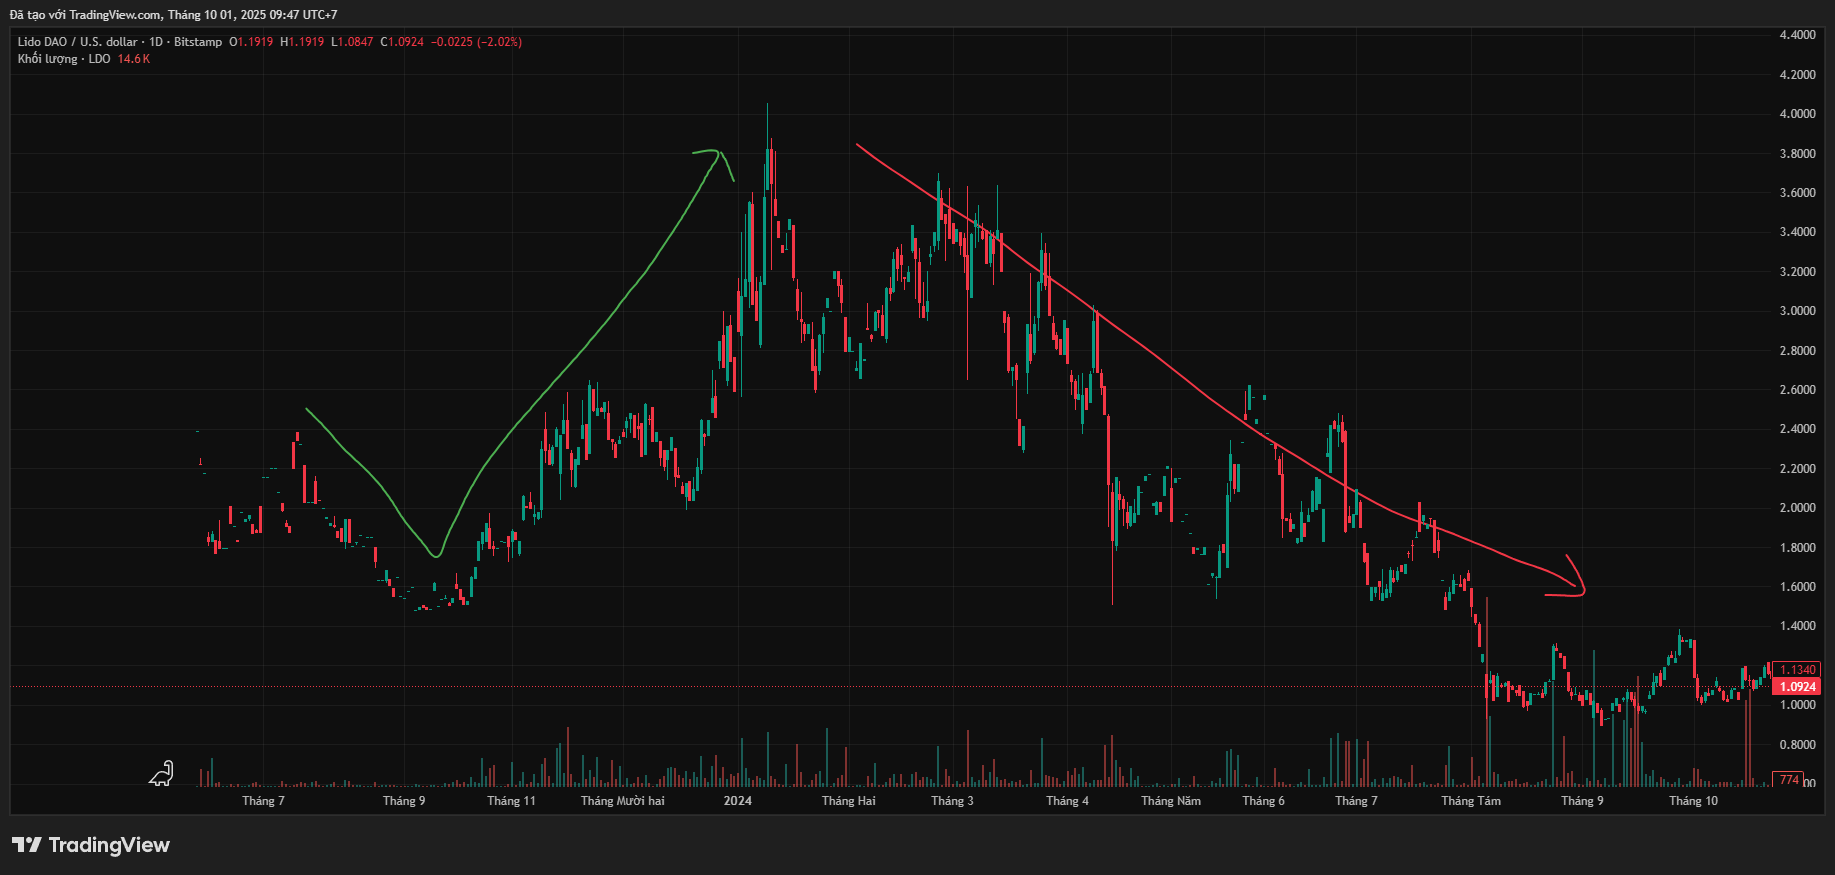Select Tháng Mười hai on the time axis
Viewport: 1835px width, 875px height.
click(x=622, y=801)
